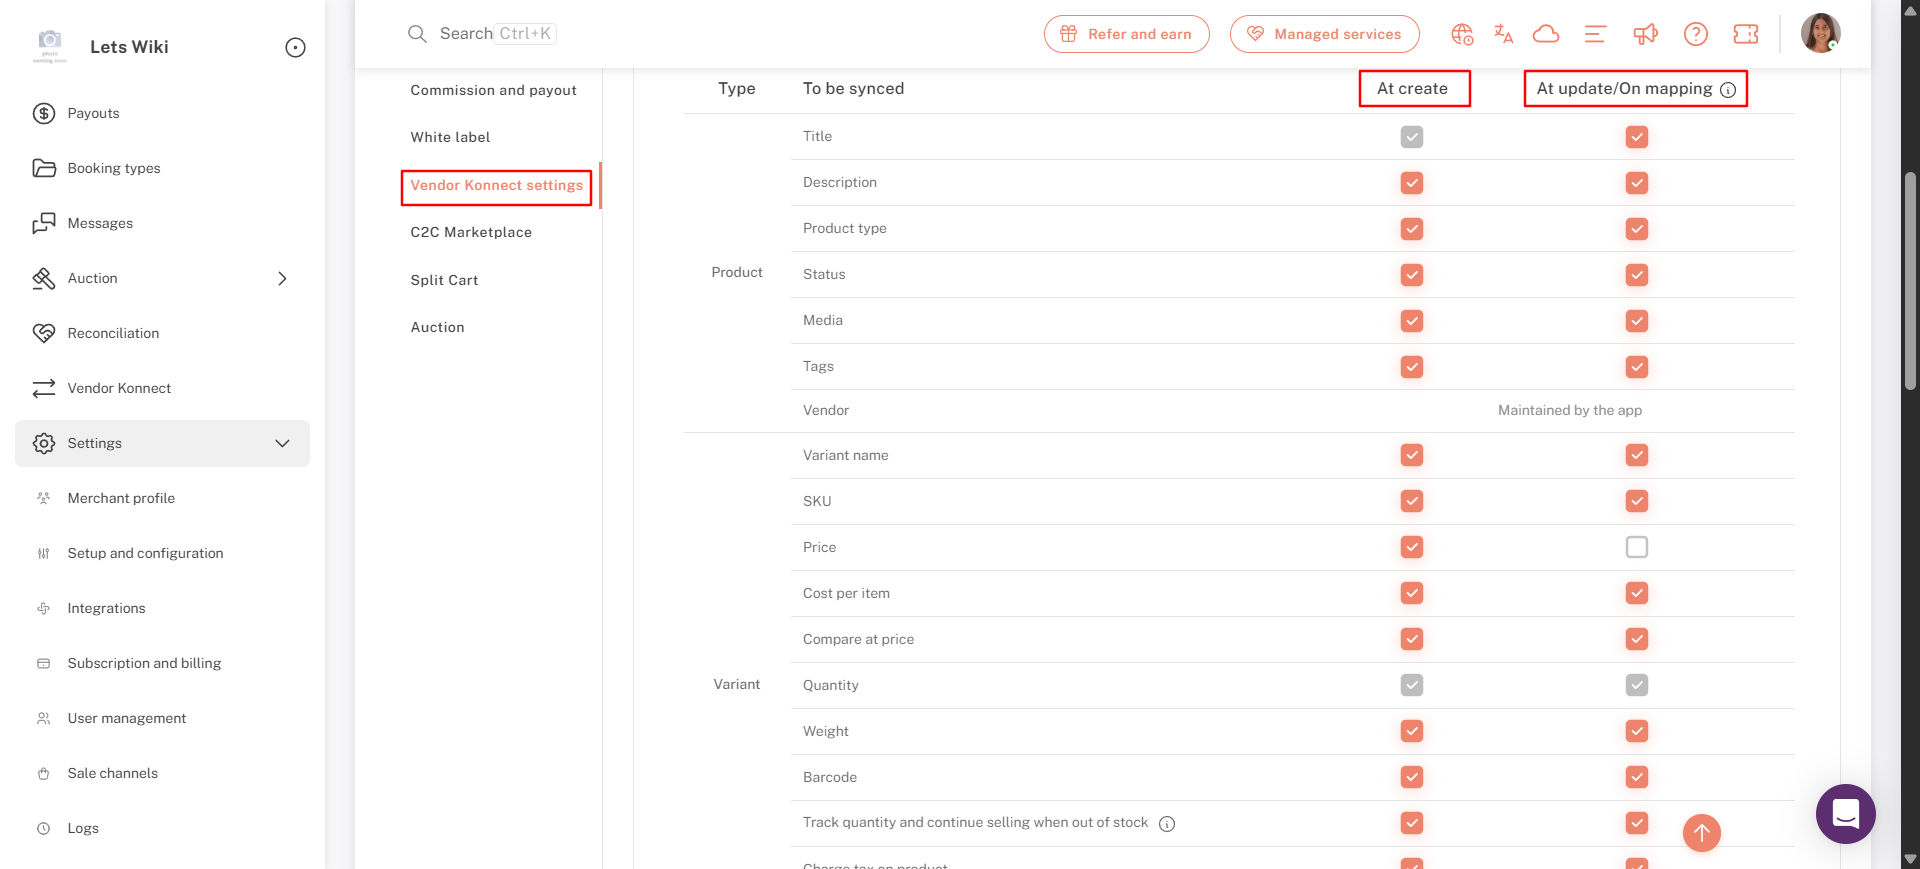
Task: Open Messages in sidebar
Action: [x=100, y=223]
